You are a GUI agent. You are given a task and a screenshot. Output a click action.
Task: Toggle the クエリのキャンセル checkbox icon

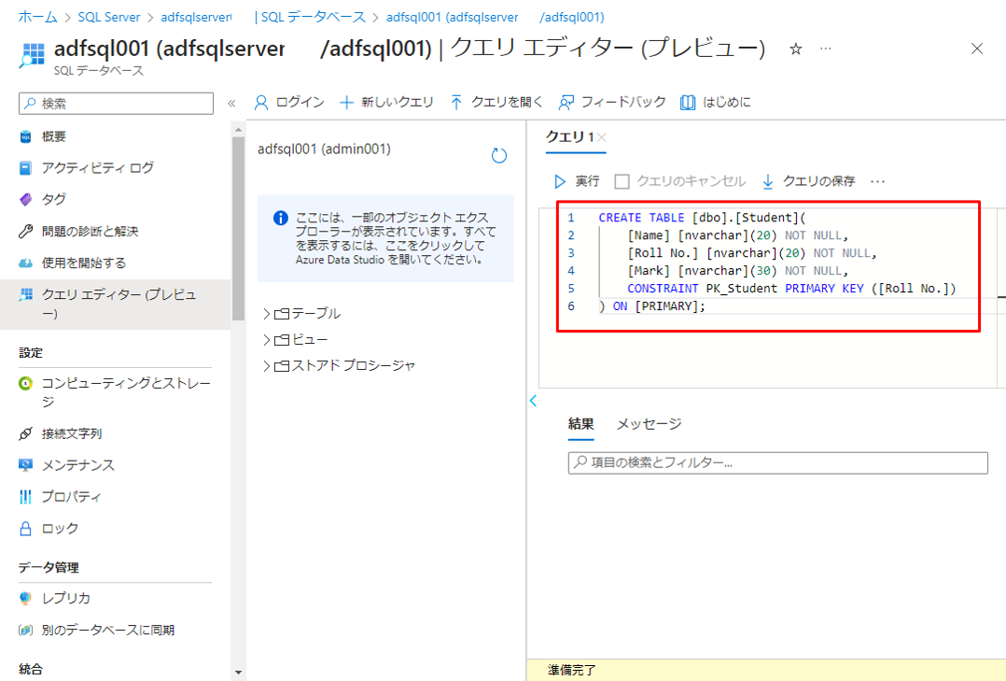point(622,182)
